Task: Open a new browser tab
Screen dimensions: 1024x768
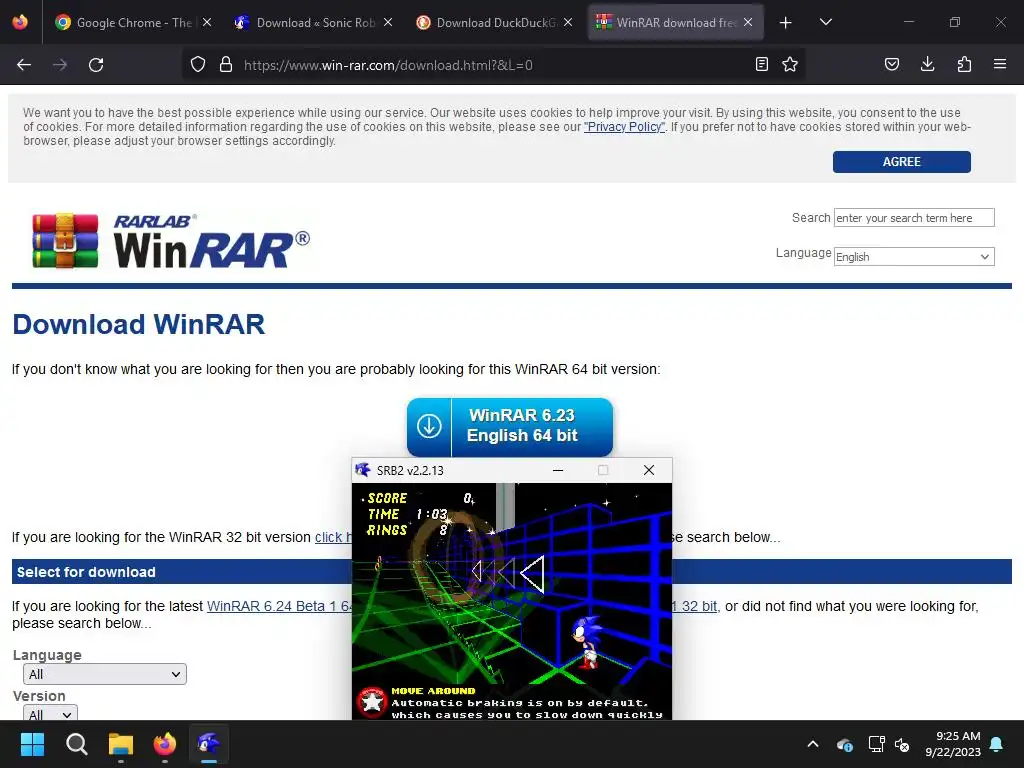Action: (786, 23)
